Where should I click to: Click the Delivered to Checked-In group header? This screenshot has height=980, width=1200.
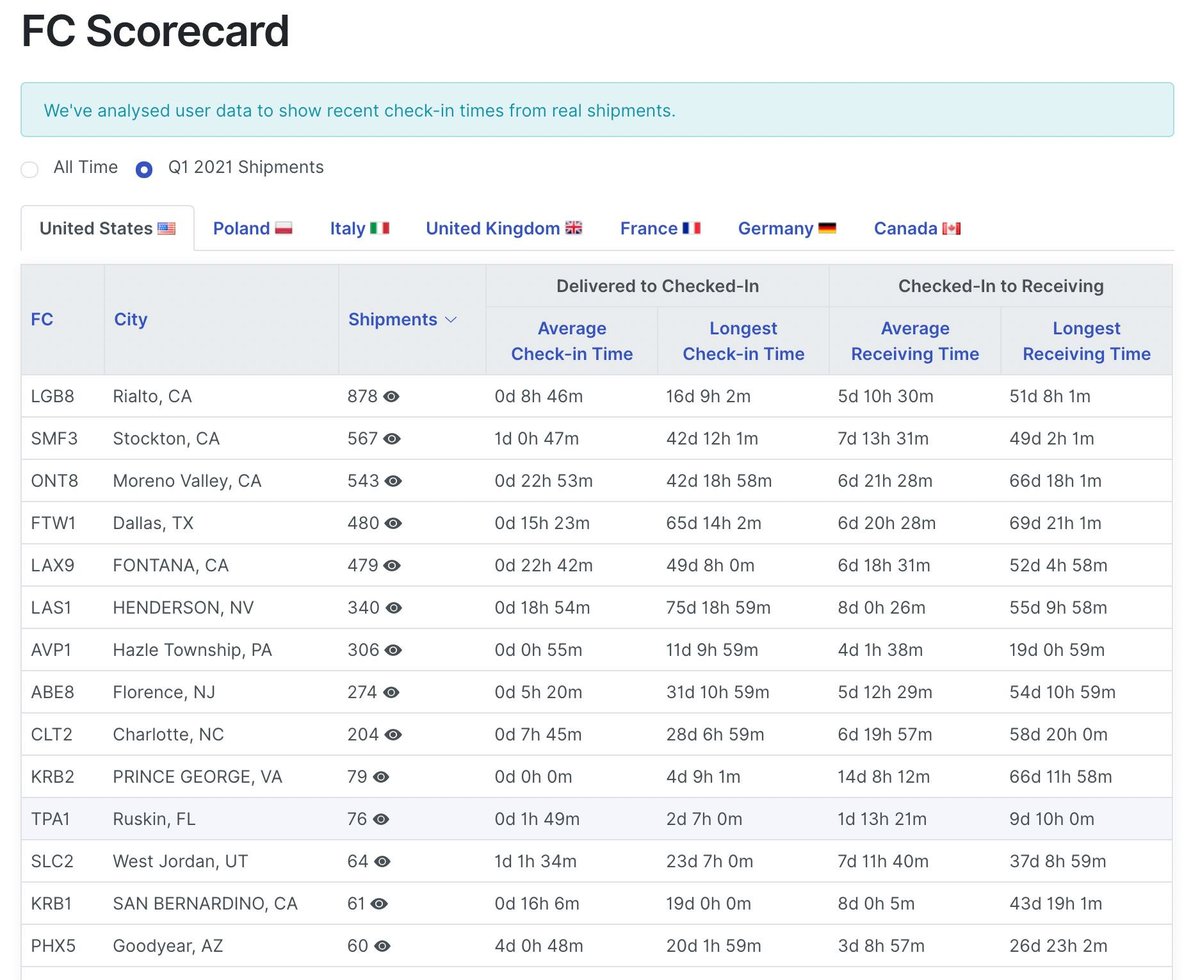click(658, 286)
